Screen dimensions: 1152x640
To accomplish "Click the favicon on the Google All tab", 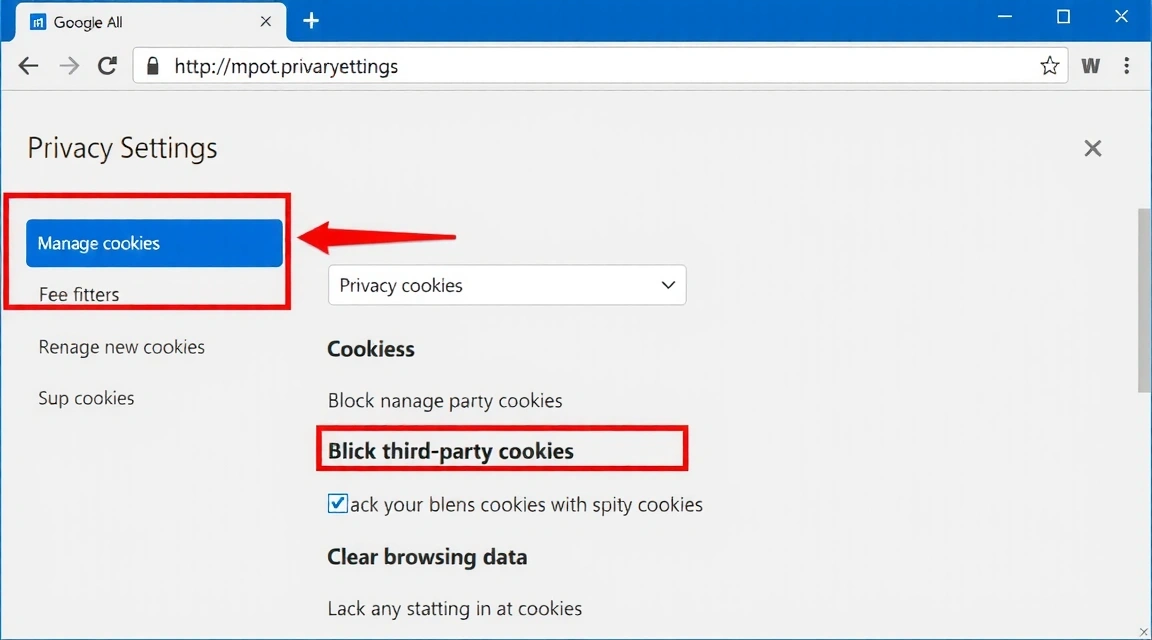I will [39, 21].
